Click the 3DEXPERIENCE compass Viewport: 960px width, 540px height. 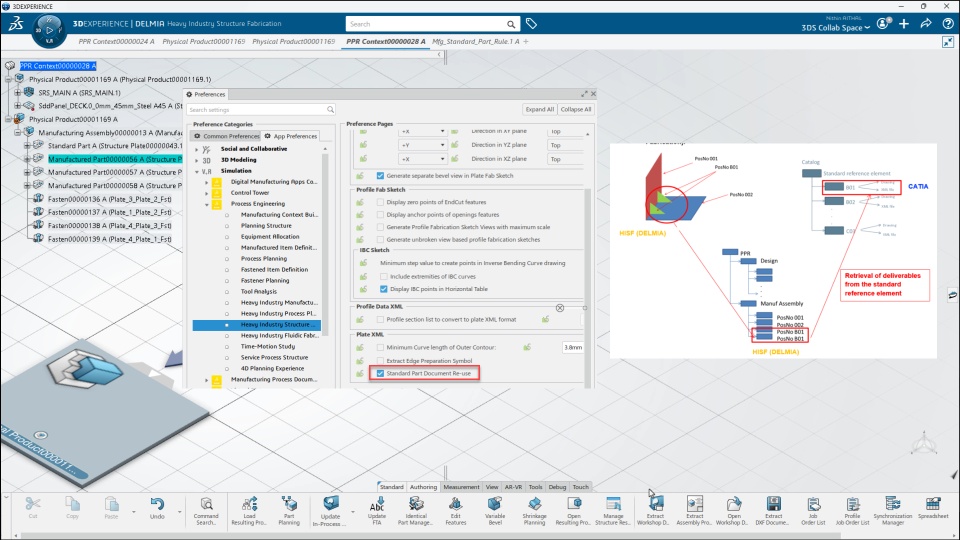[x=48, y=30]
